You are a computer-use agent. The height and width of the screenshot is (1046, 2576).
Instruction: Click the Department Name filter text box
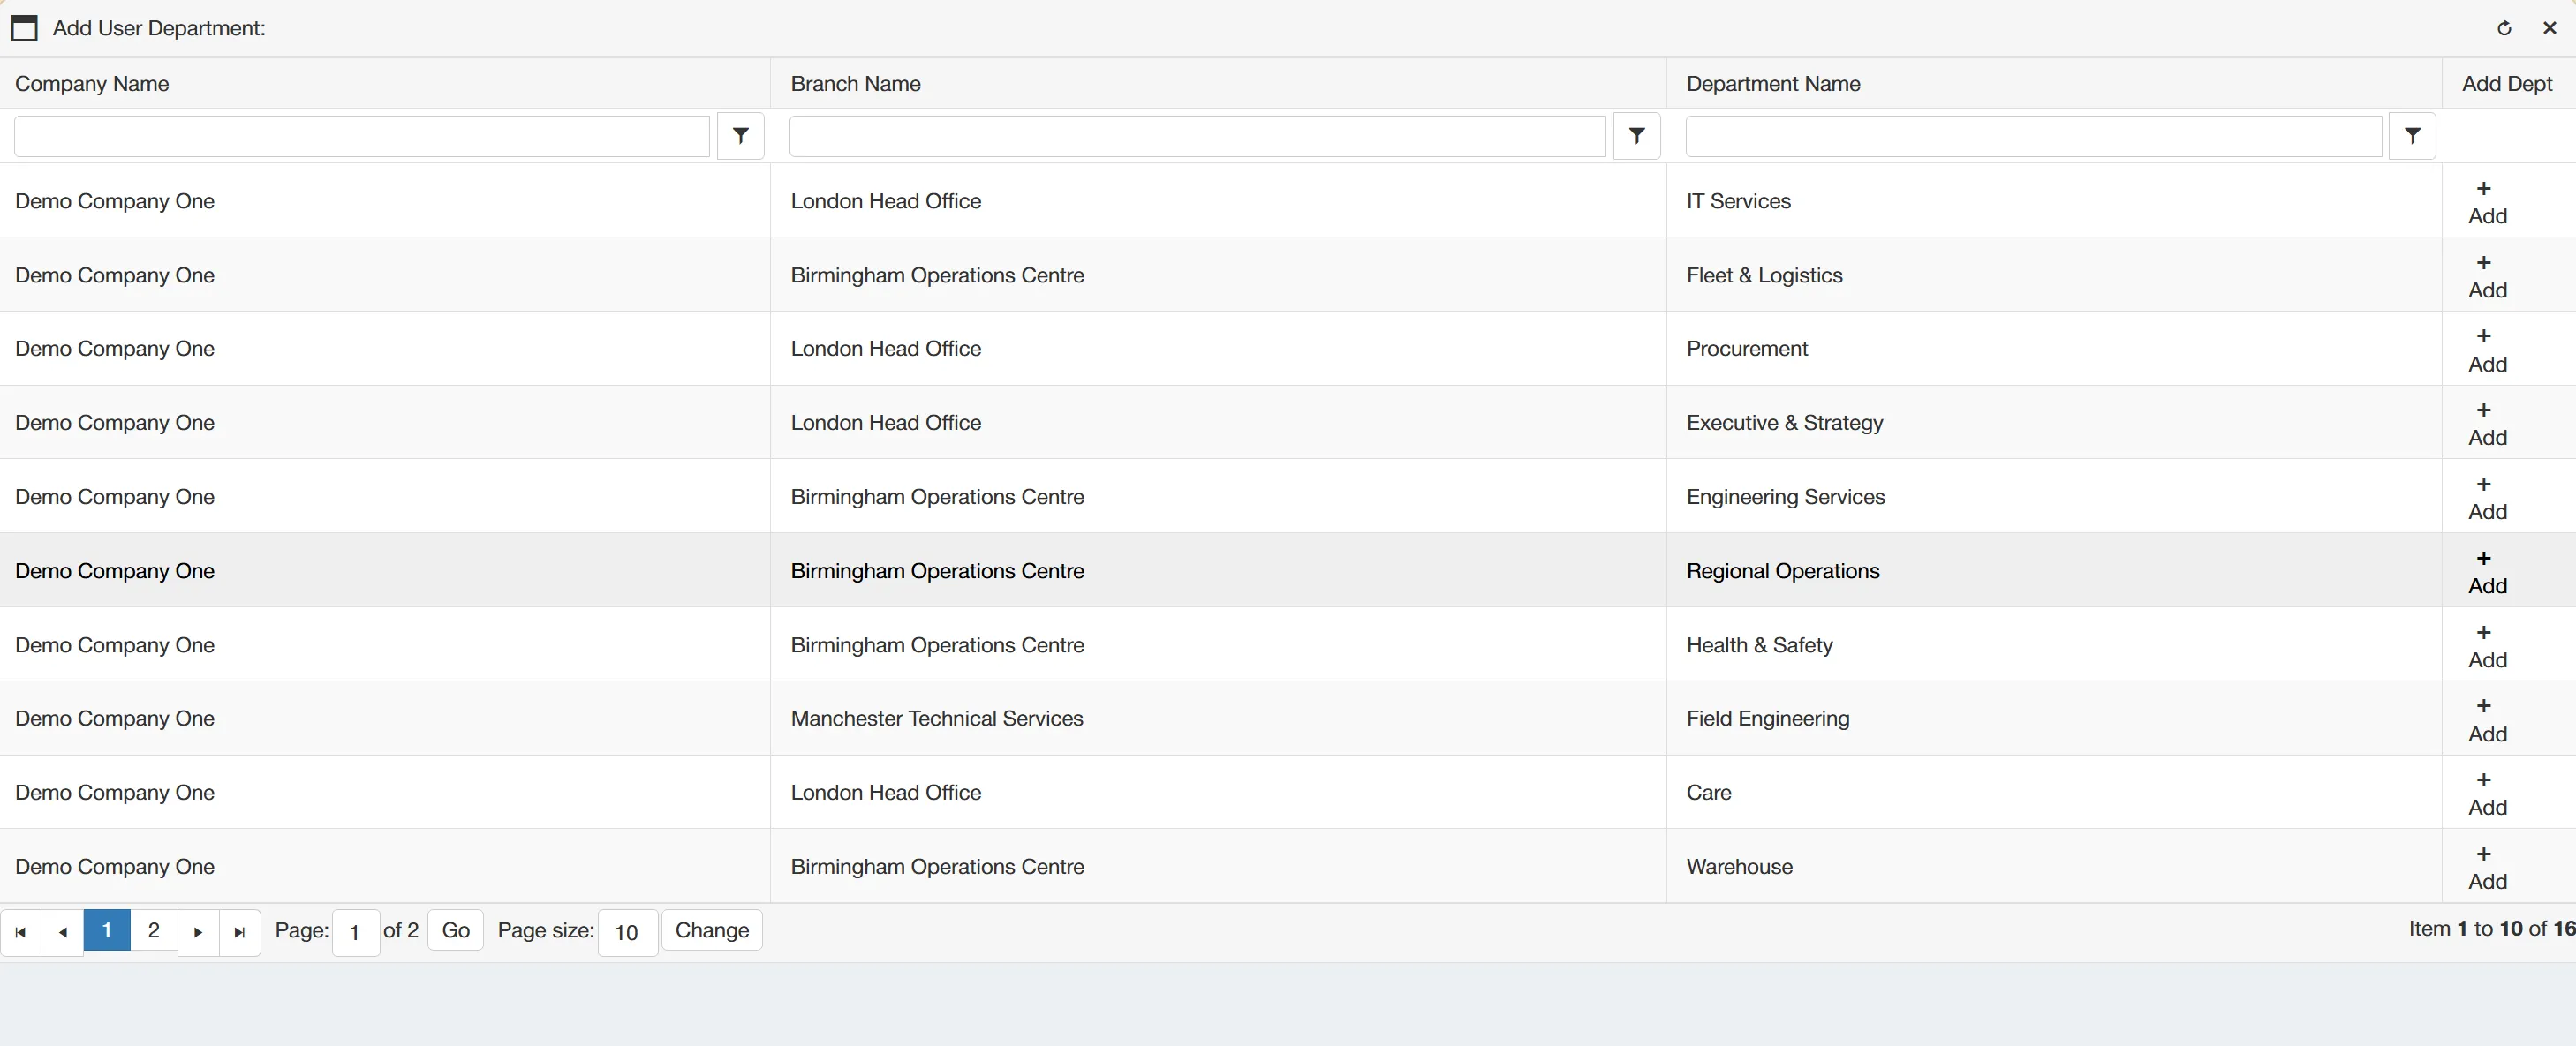coord(2034,136)
